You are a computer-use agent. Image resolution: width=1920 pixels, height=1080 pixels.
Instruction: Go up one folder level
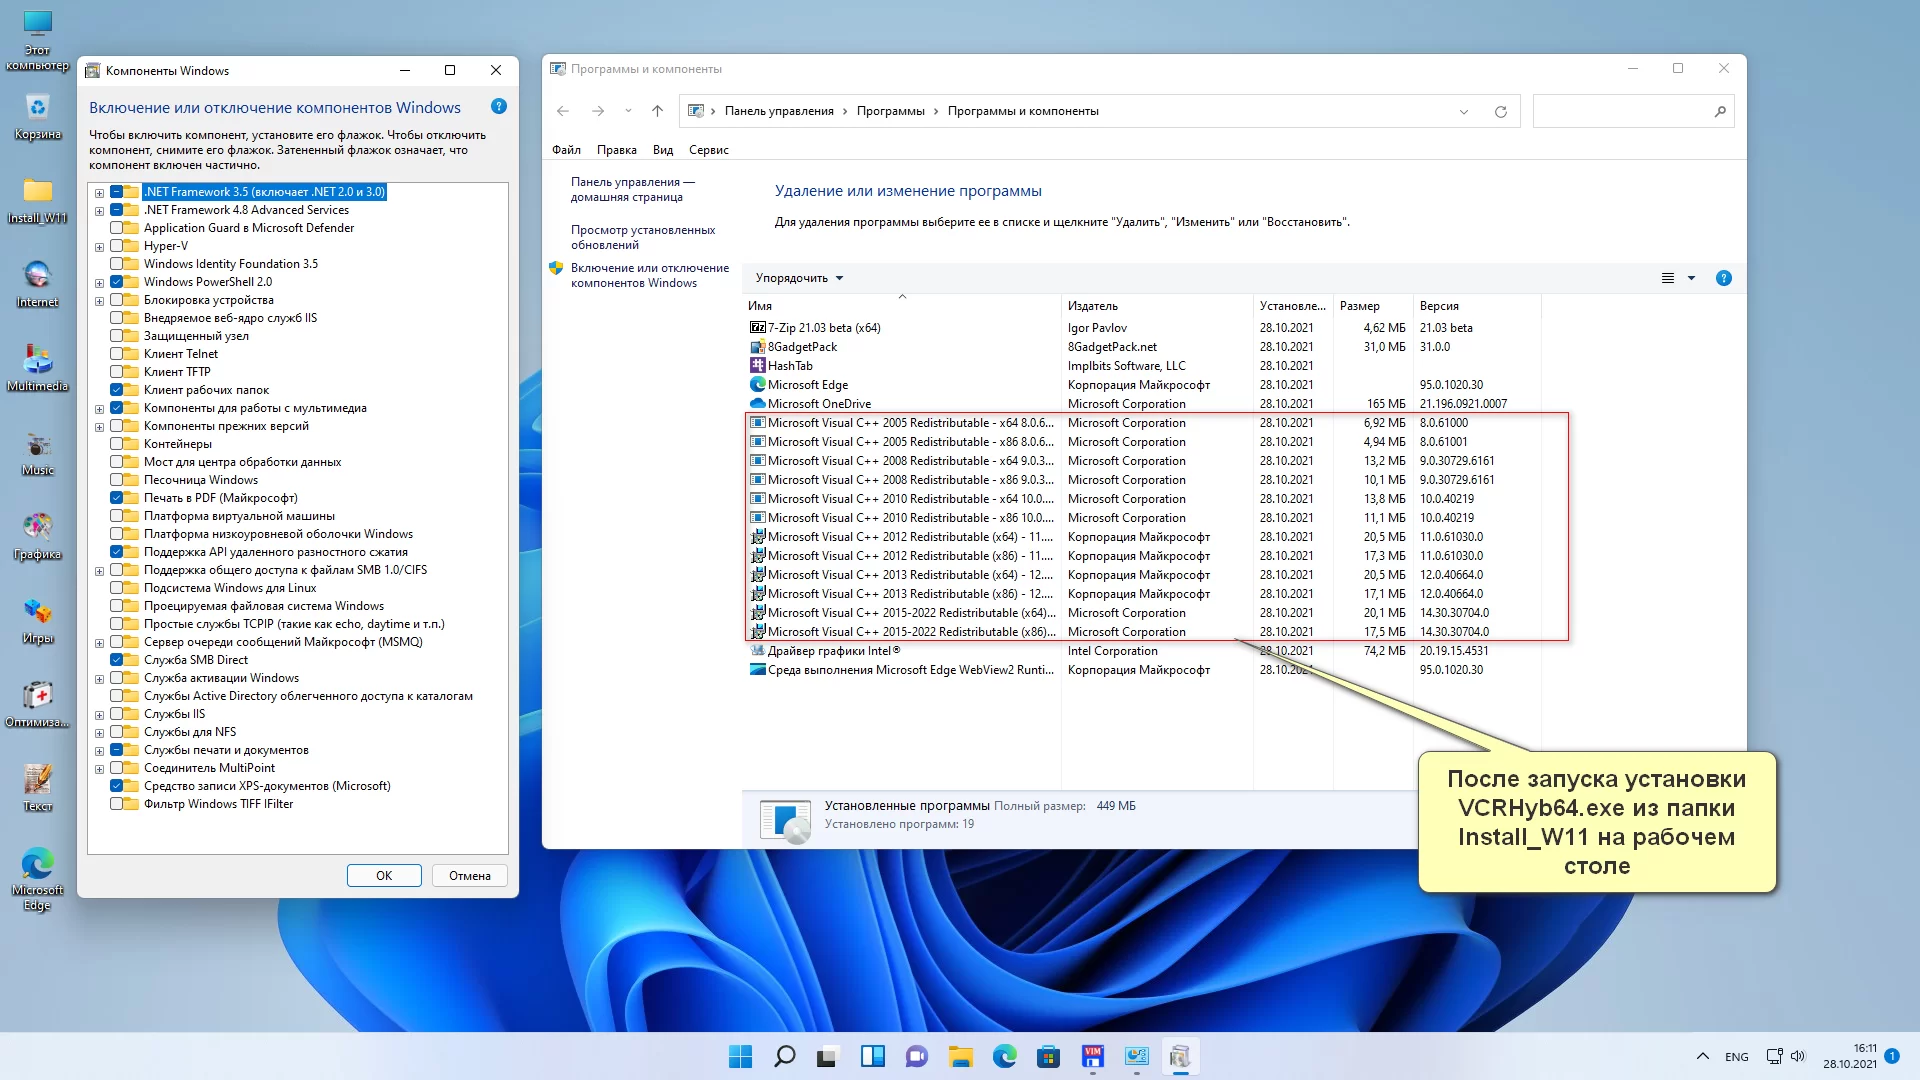tap(657, 111)
